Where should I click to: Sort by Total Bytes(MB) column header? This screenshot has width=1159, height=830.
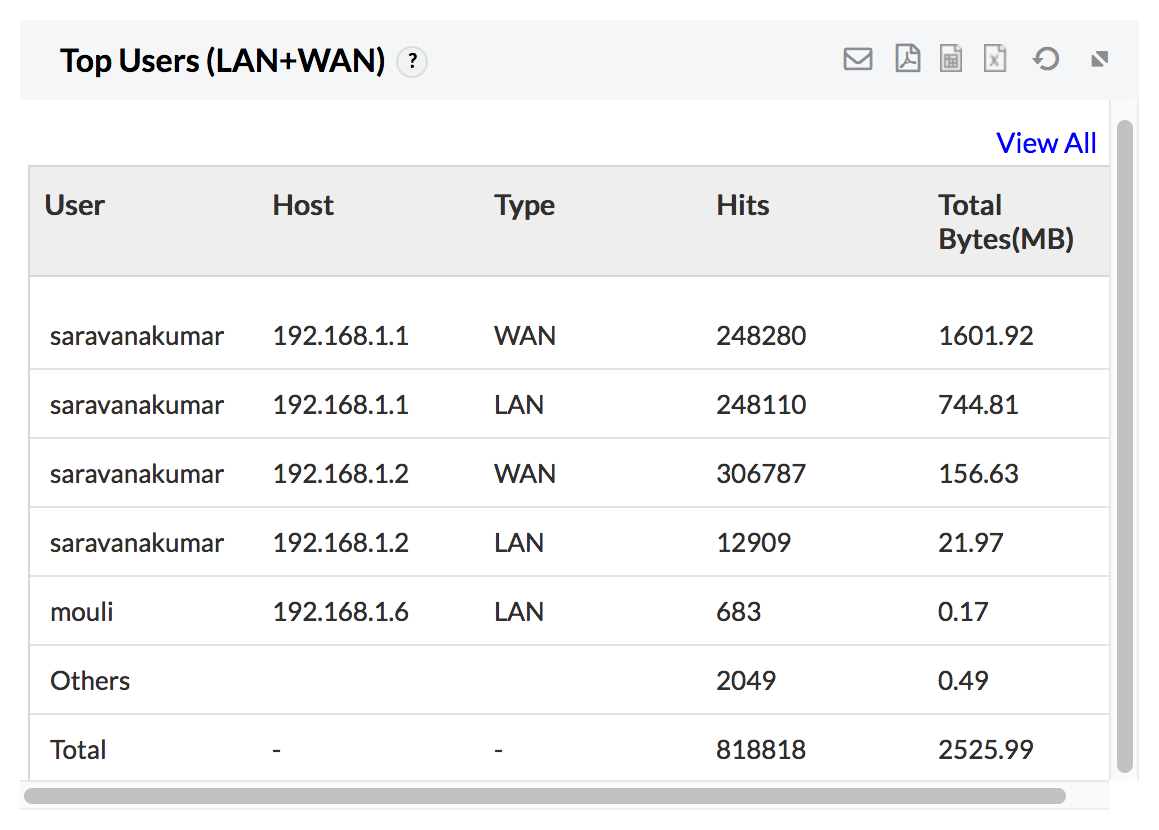point(1005,222)
